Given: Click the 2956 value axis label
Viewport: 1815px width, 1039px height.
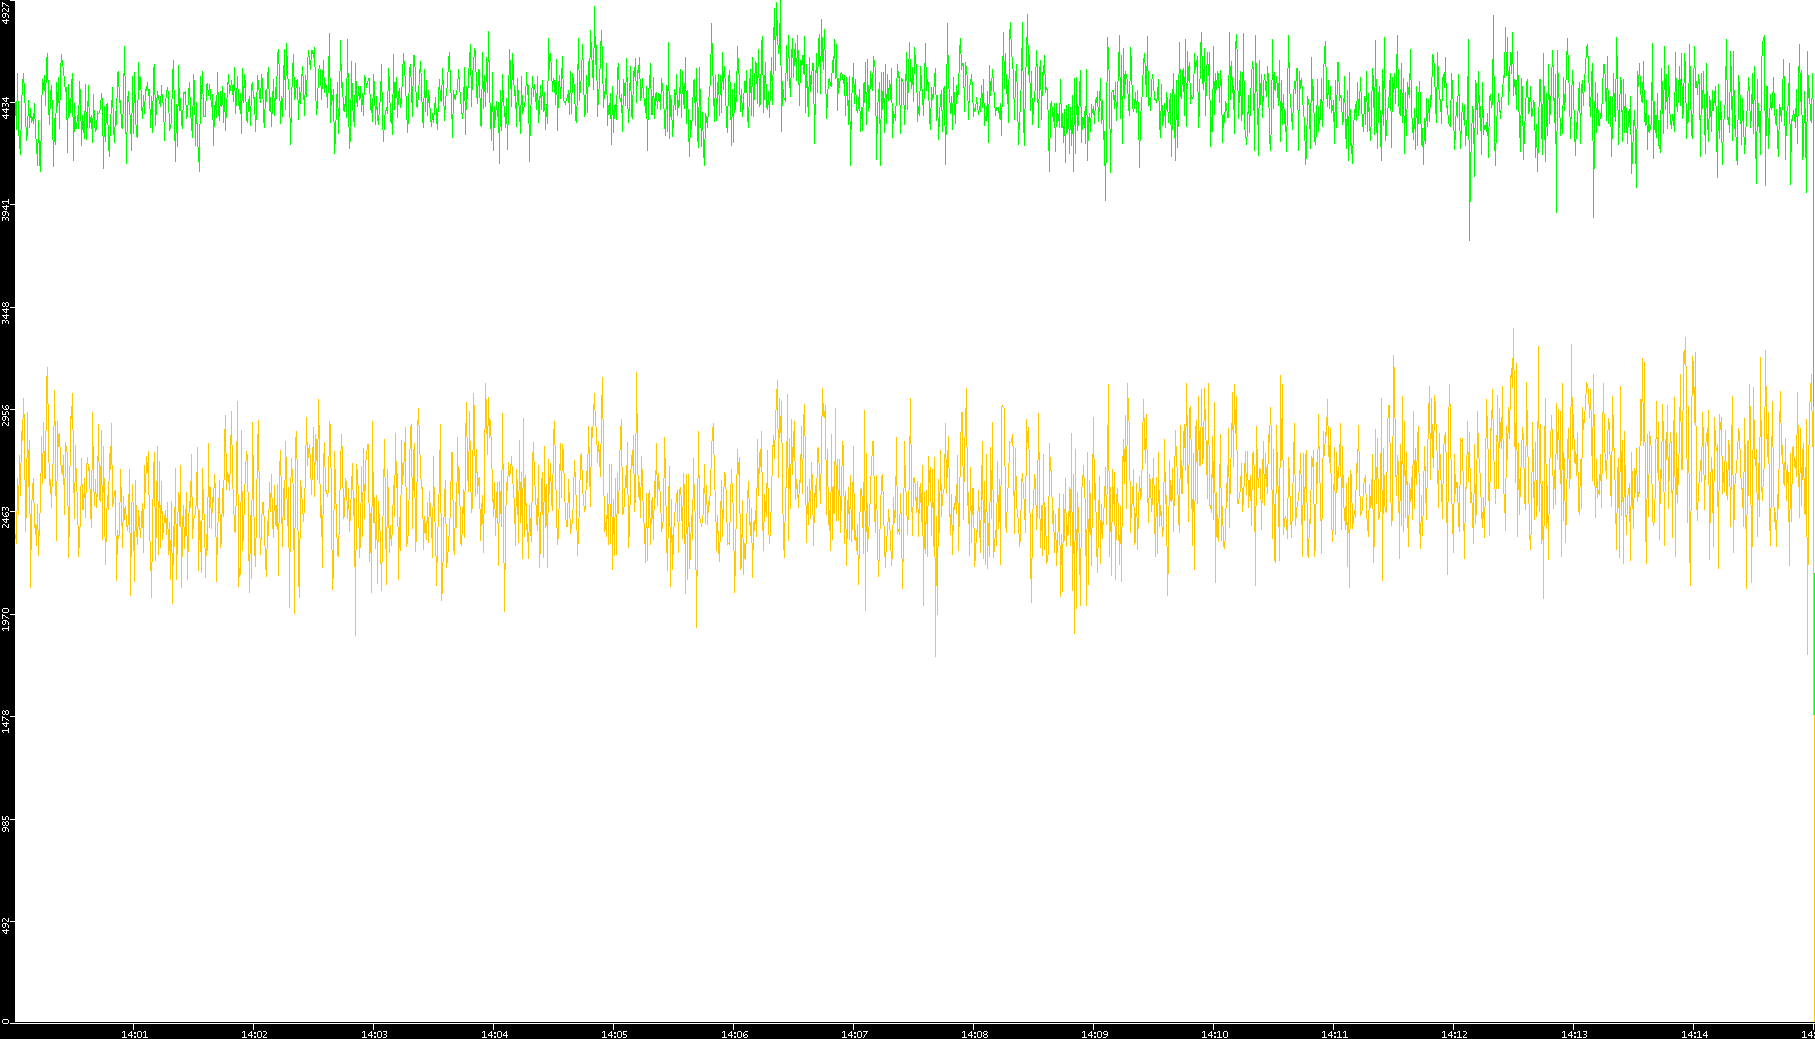Looking at the screenshot, I should [6, 415].
